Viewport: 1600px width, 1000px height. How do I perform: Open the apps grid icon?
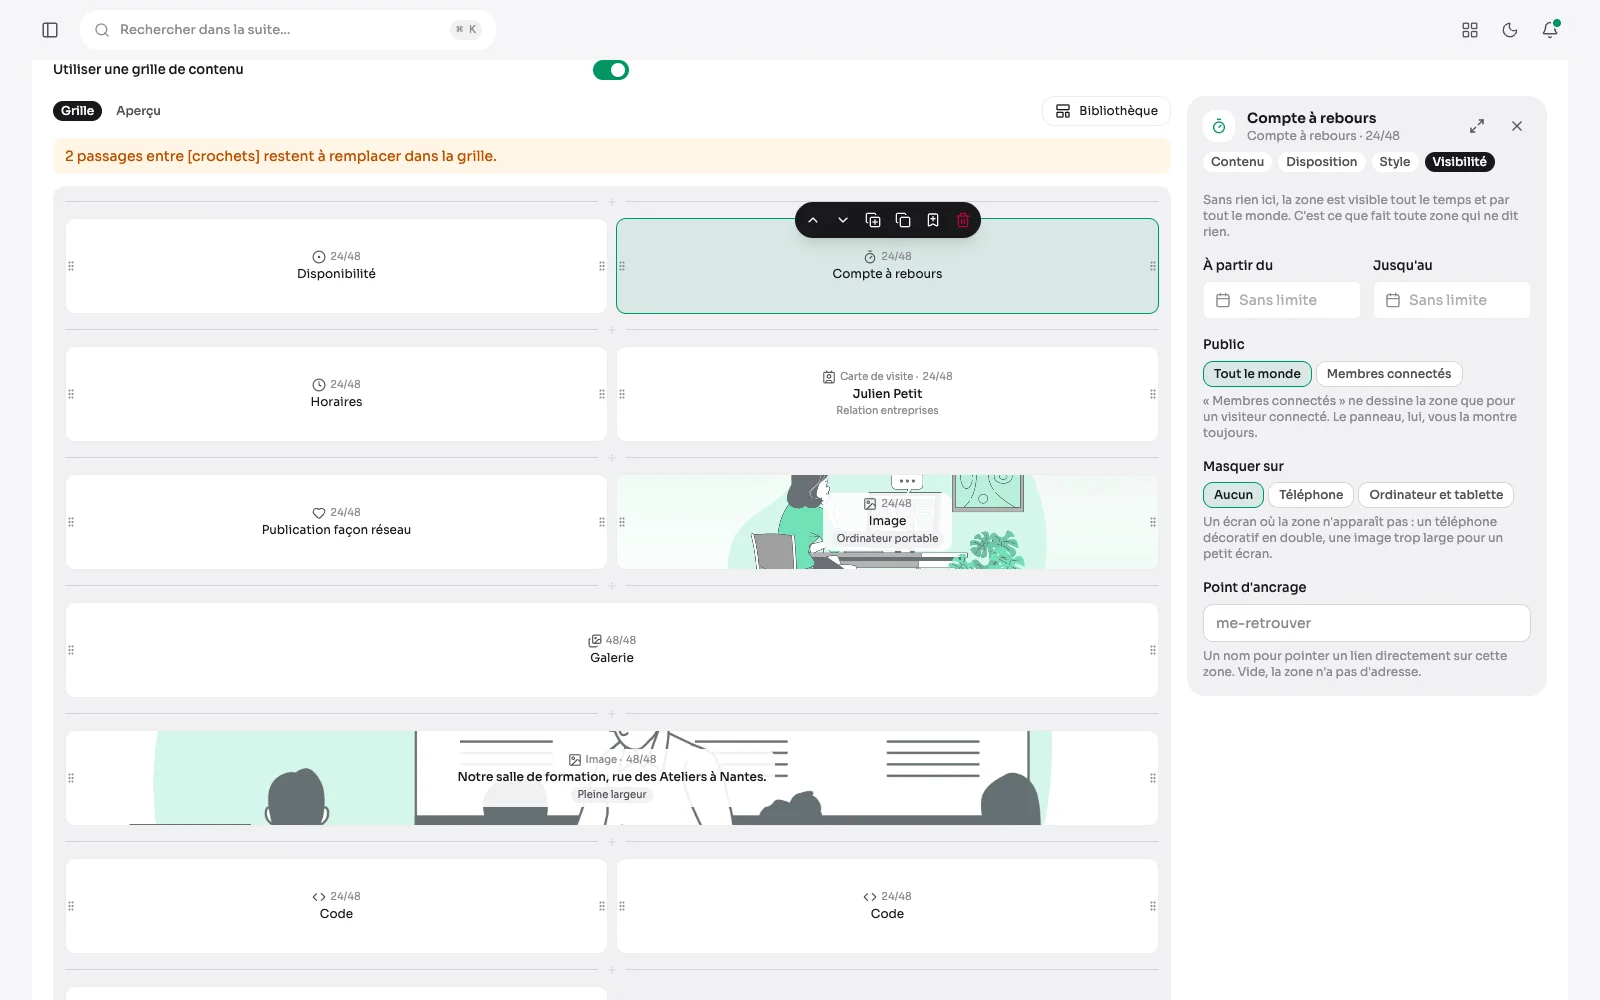(x=1470, y=30)
